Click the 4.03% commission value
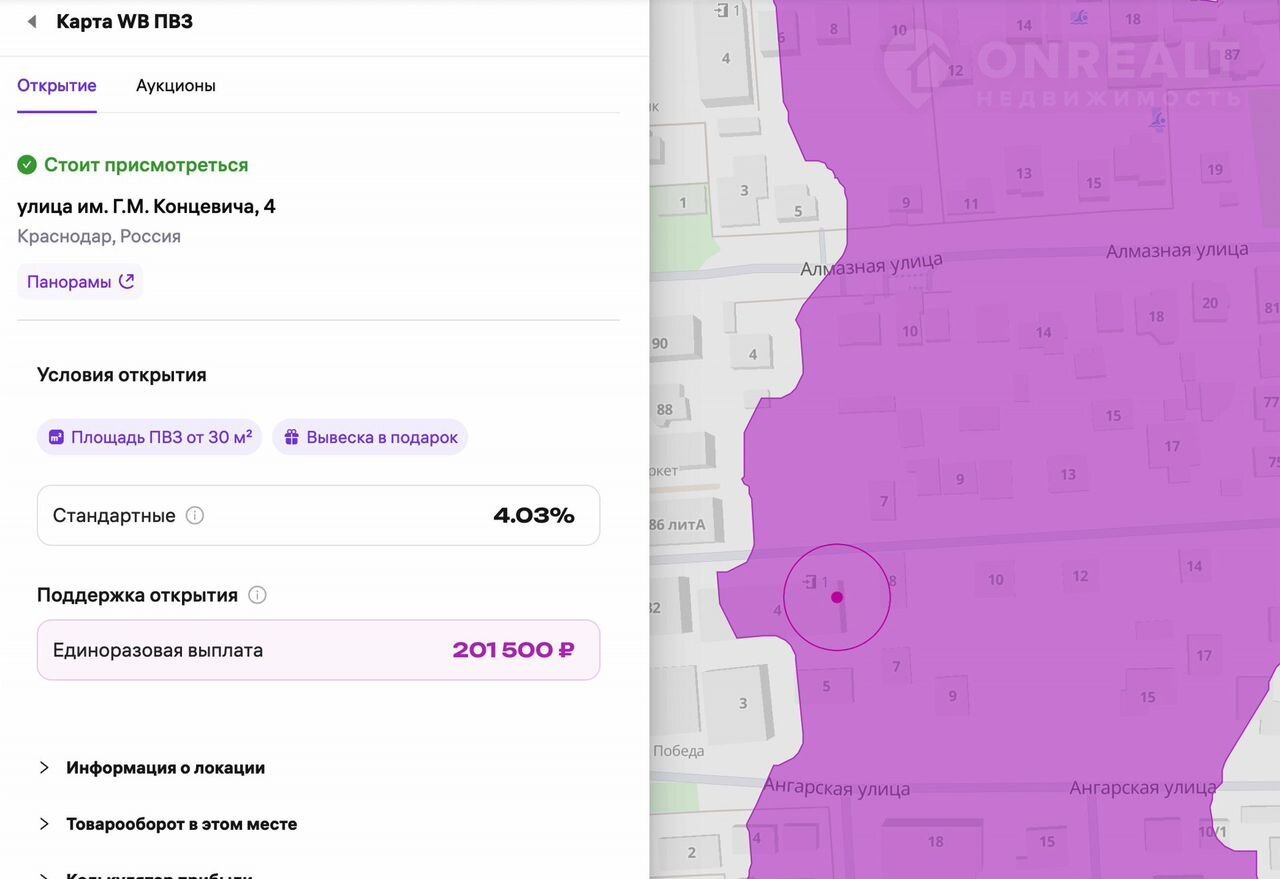Image resolution: width=1280 pixels, height=879 pixels. pos(533,516)
